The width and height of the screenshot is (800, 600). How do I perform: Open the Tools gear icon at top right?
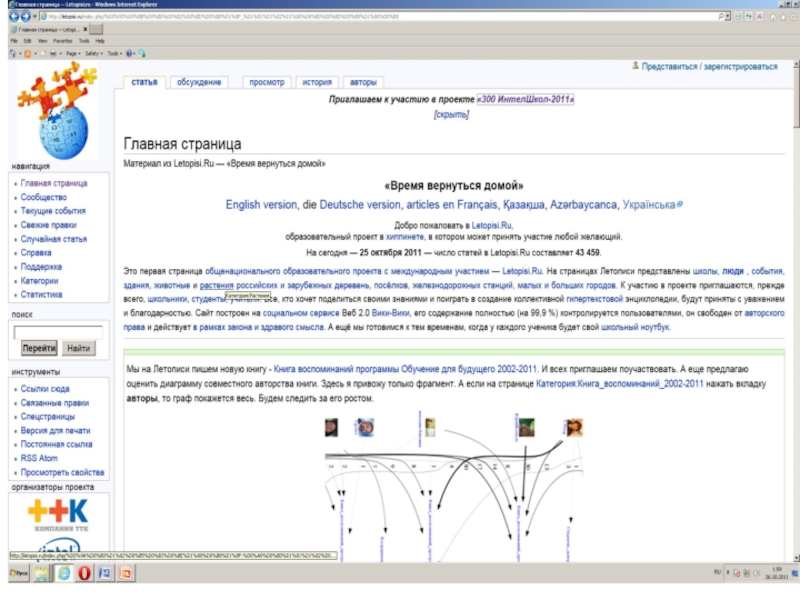click(x=792, y=17)
